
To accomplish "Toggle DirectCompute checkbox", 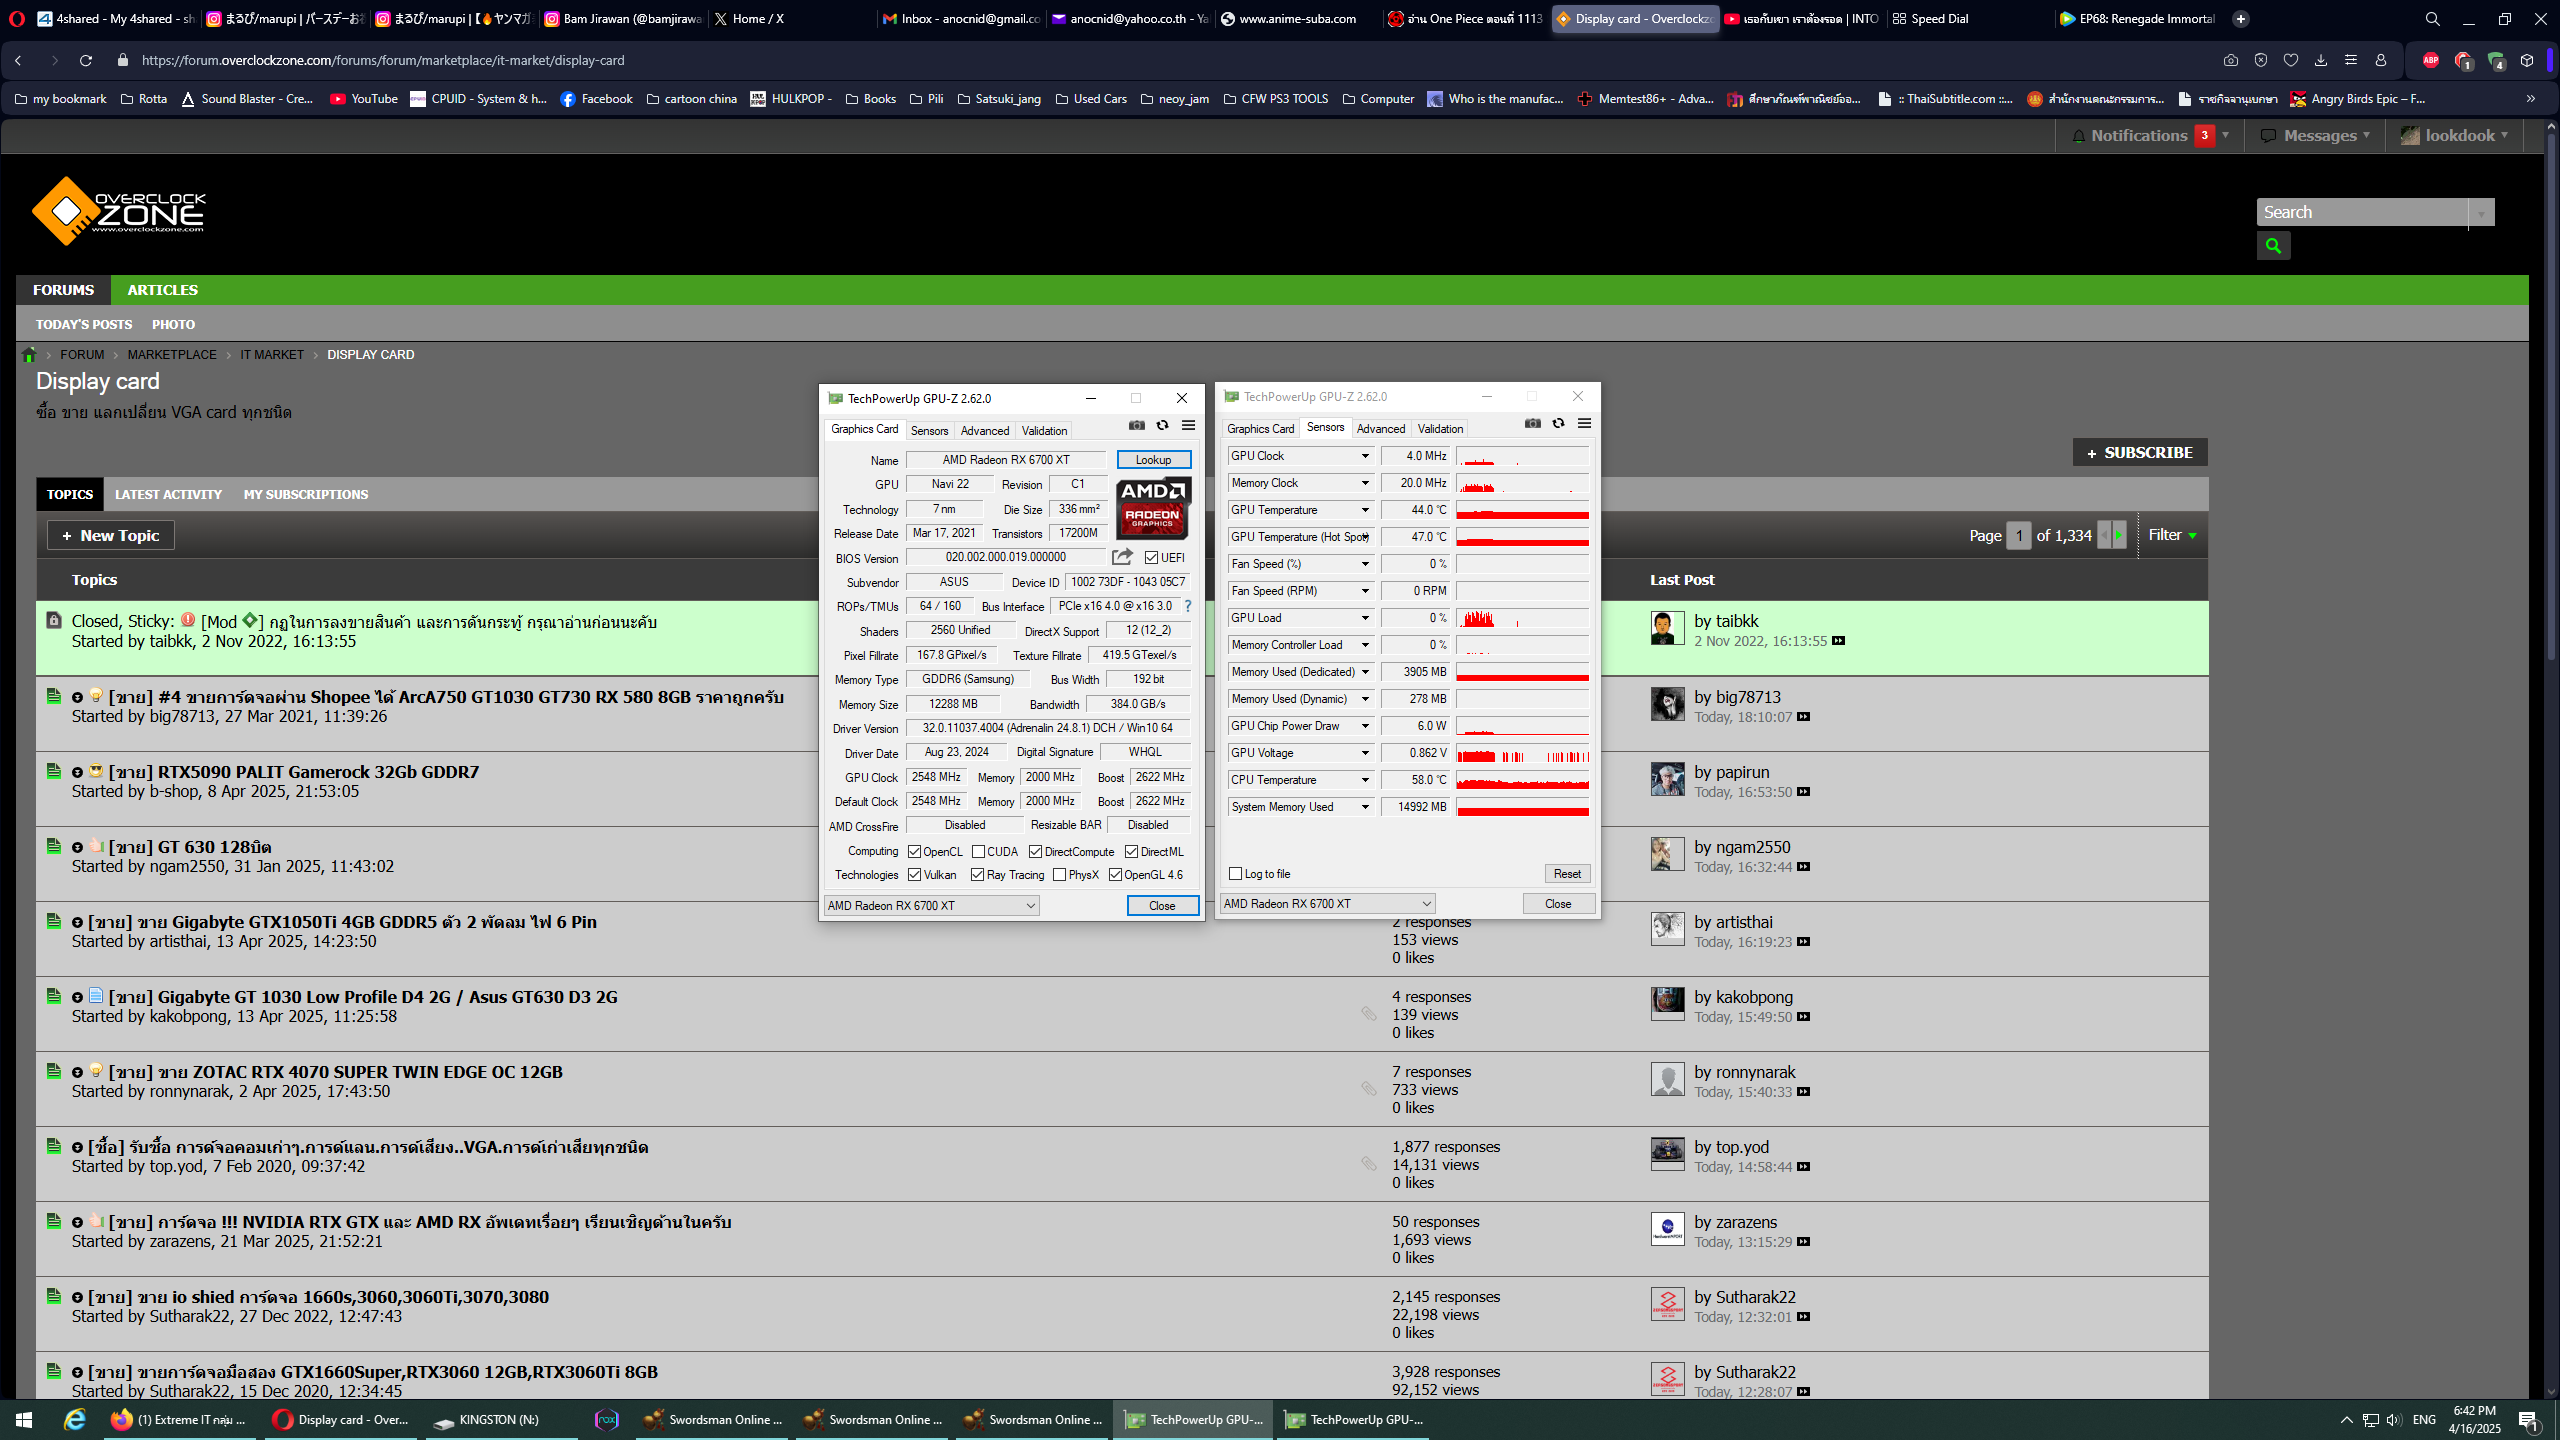I will (x=1035, y=852).
